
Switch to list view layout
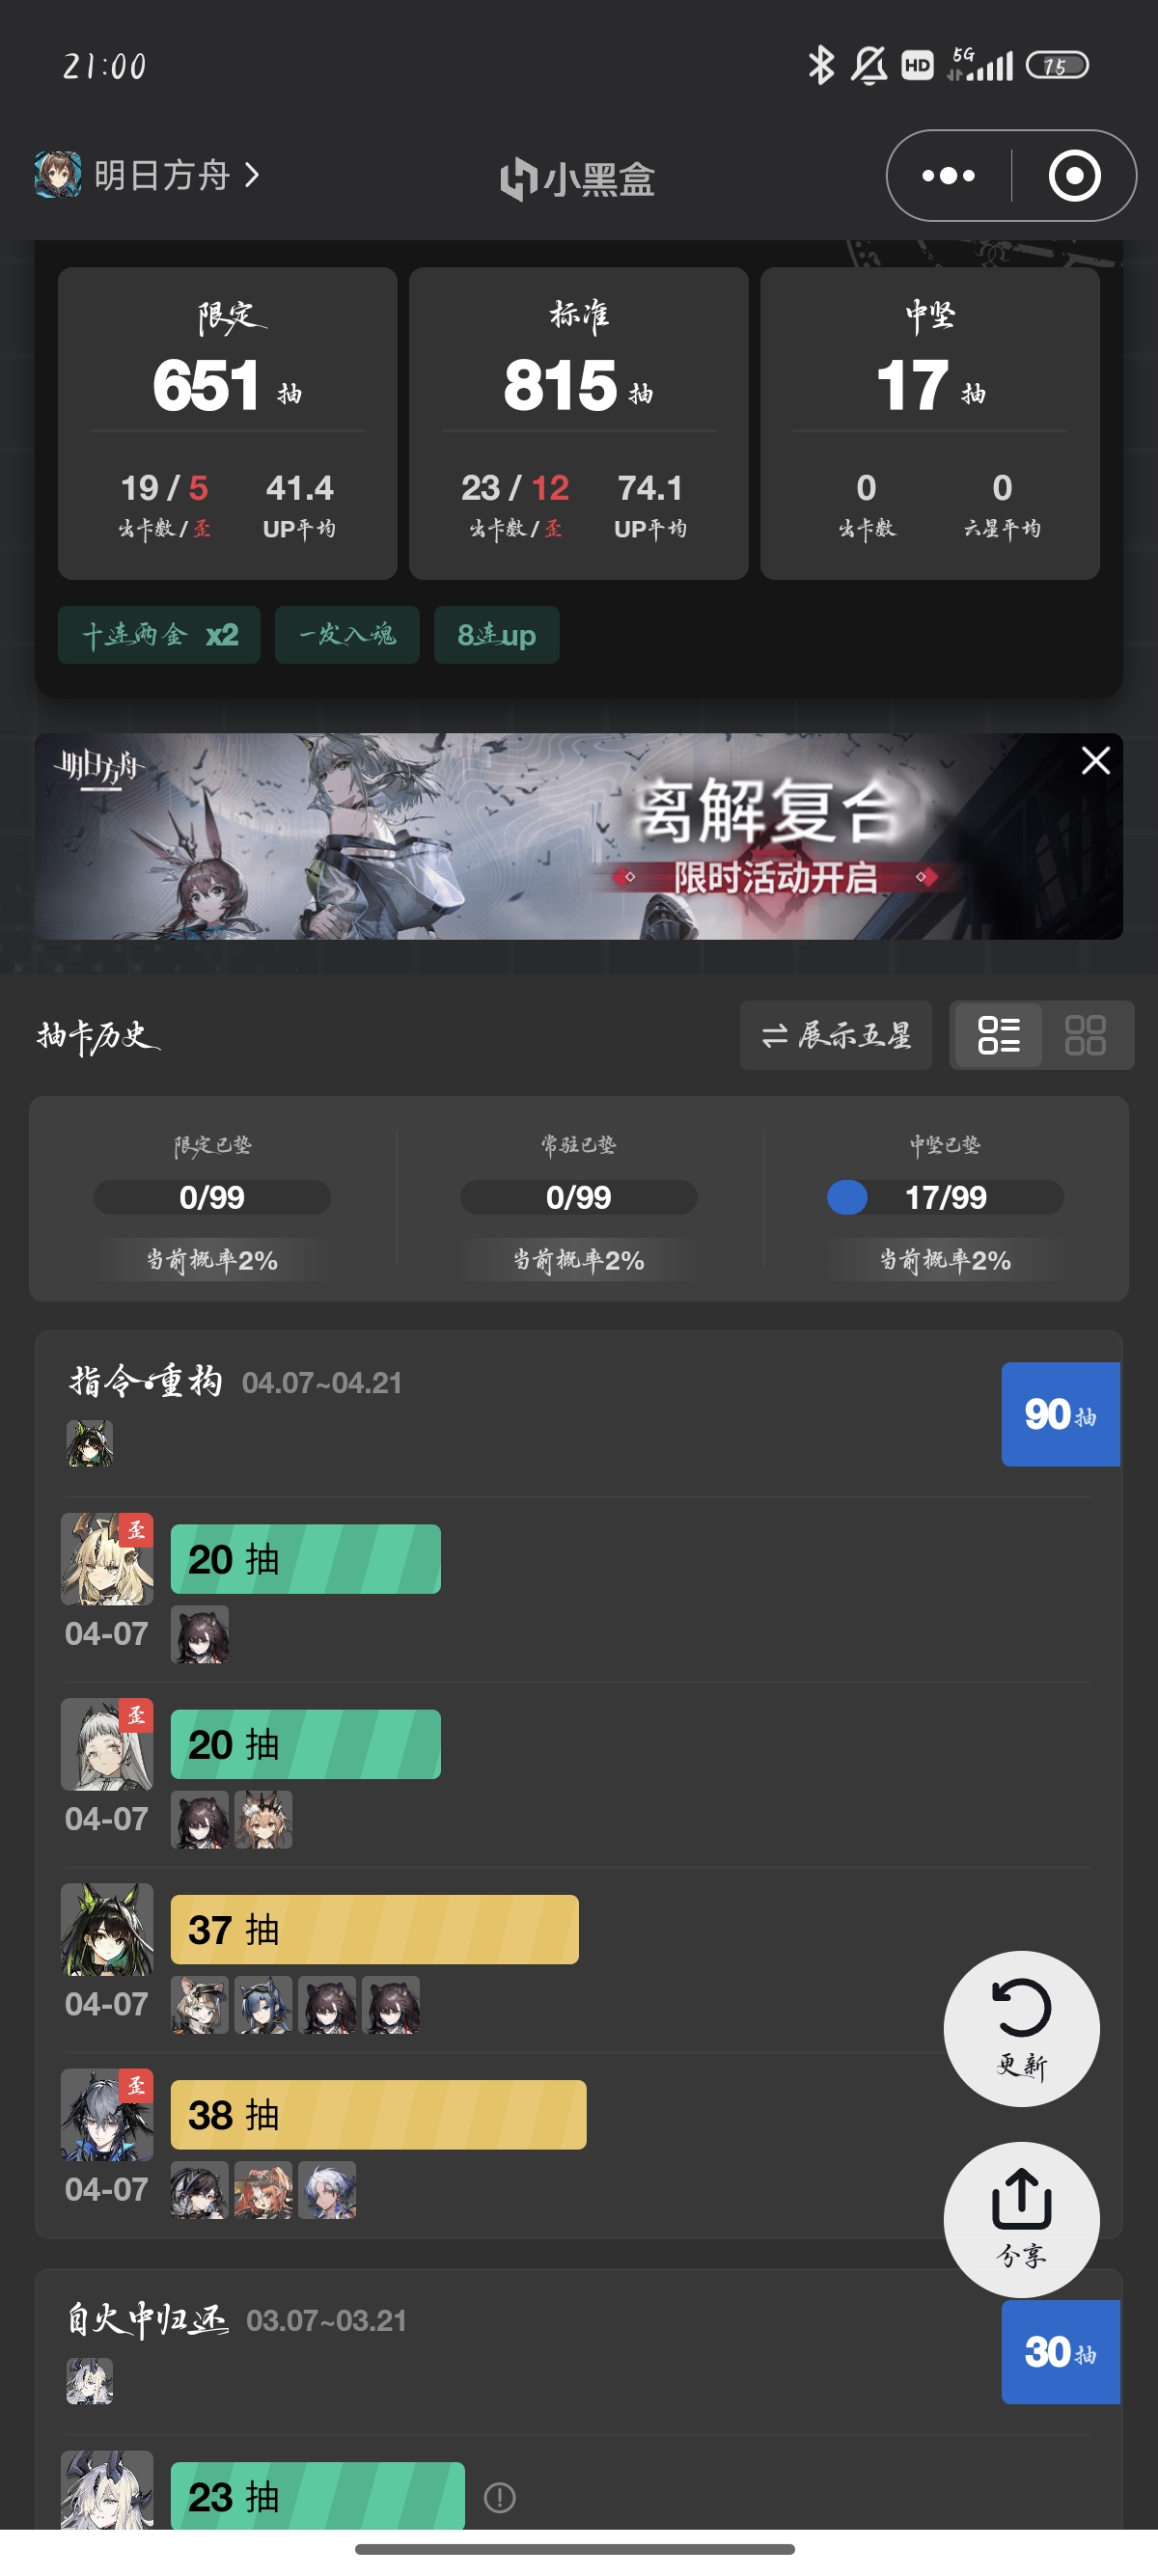click(998, 1035)
